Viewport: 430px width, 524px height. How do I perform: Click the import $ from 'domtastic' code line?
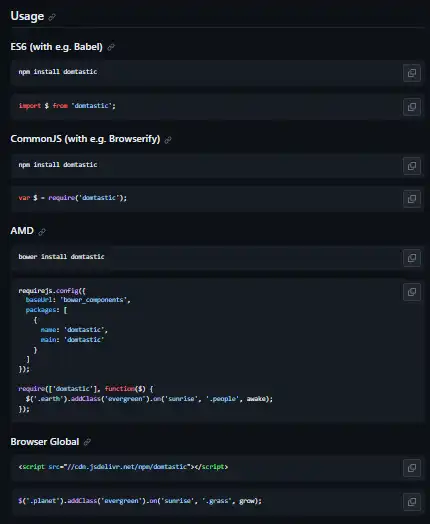tap(67, 106)
